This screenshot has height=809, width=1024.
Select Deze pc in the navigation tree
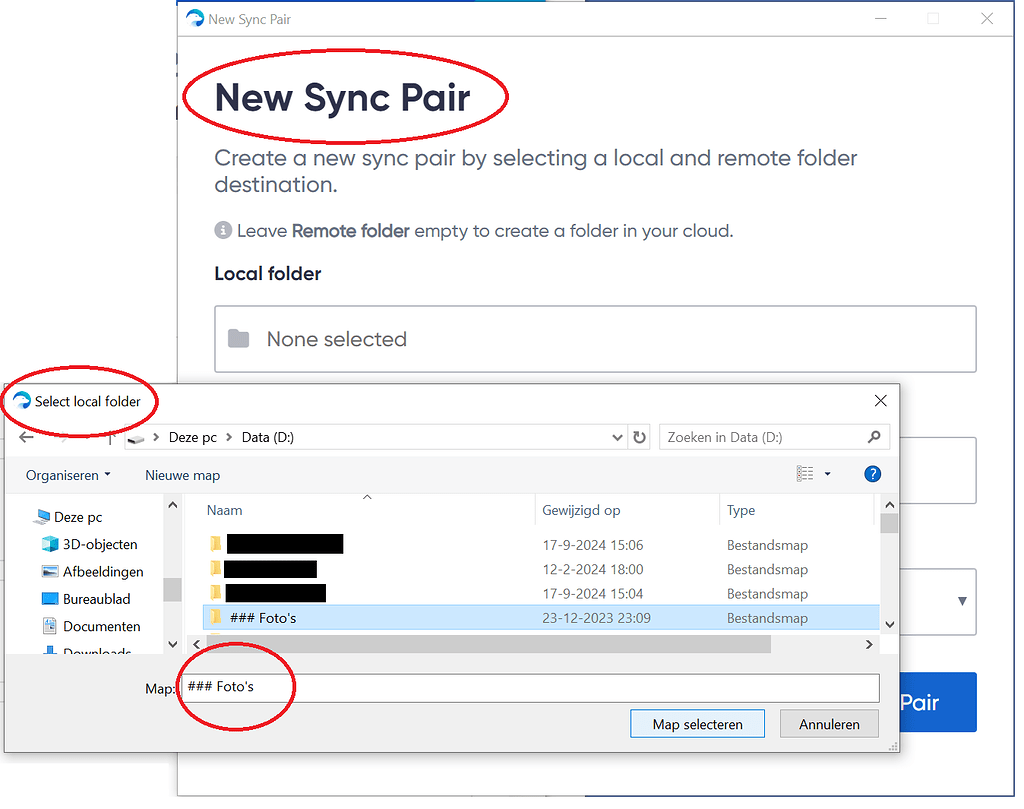pos(78,517)
